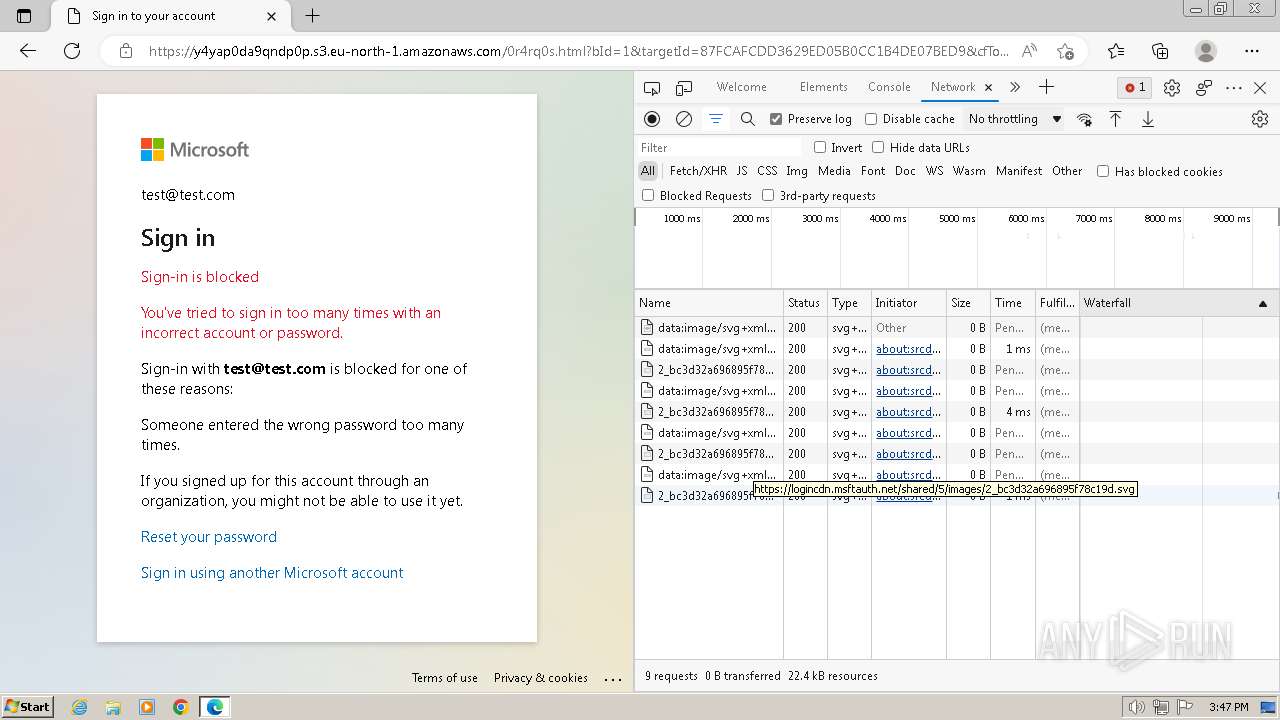Screen dimensions: 1280x720
Task: Sort requests by Name column header
Action: [x=709, y=303]
